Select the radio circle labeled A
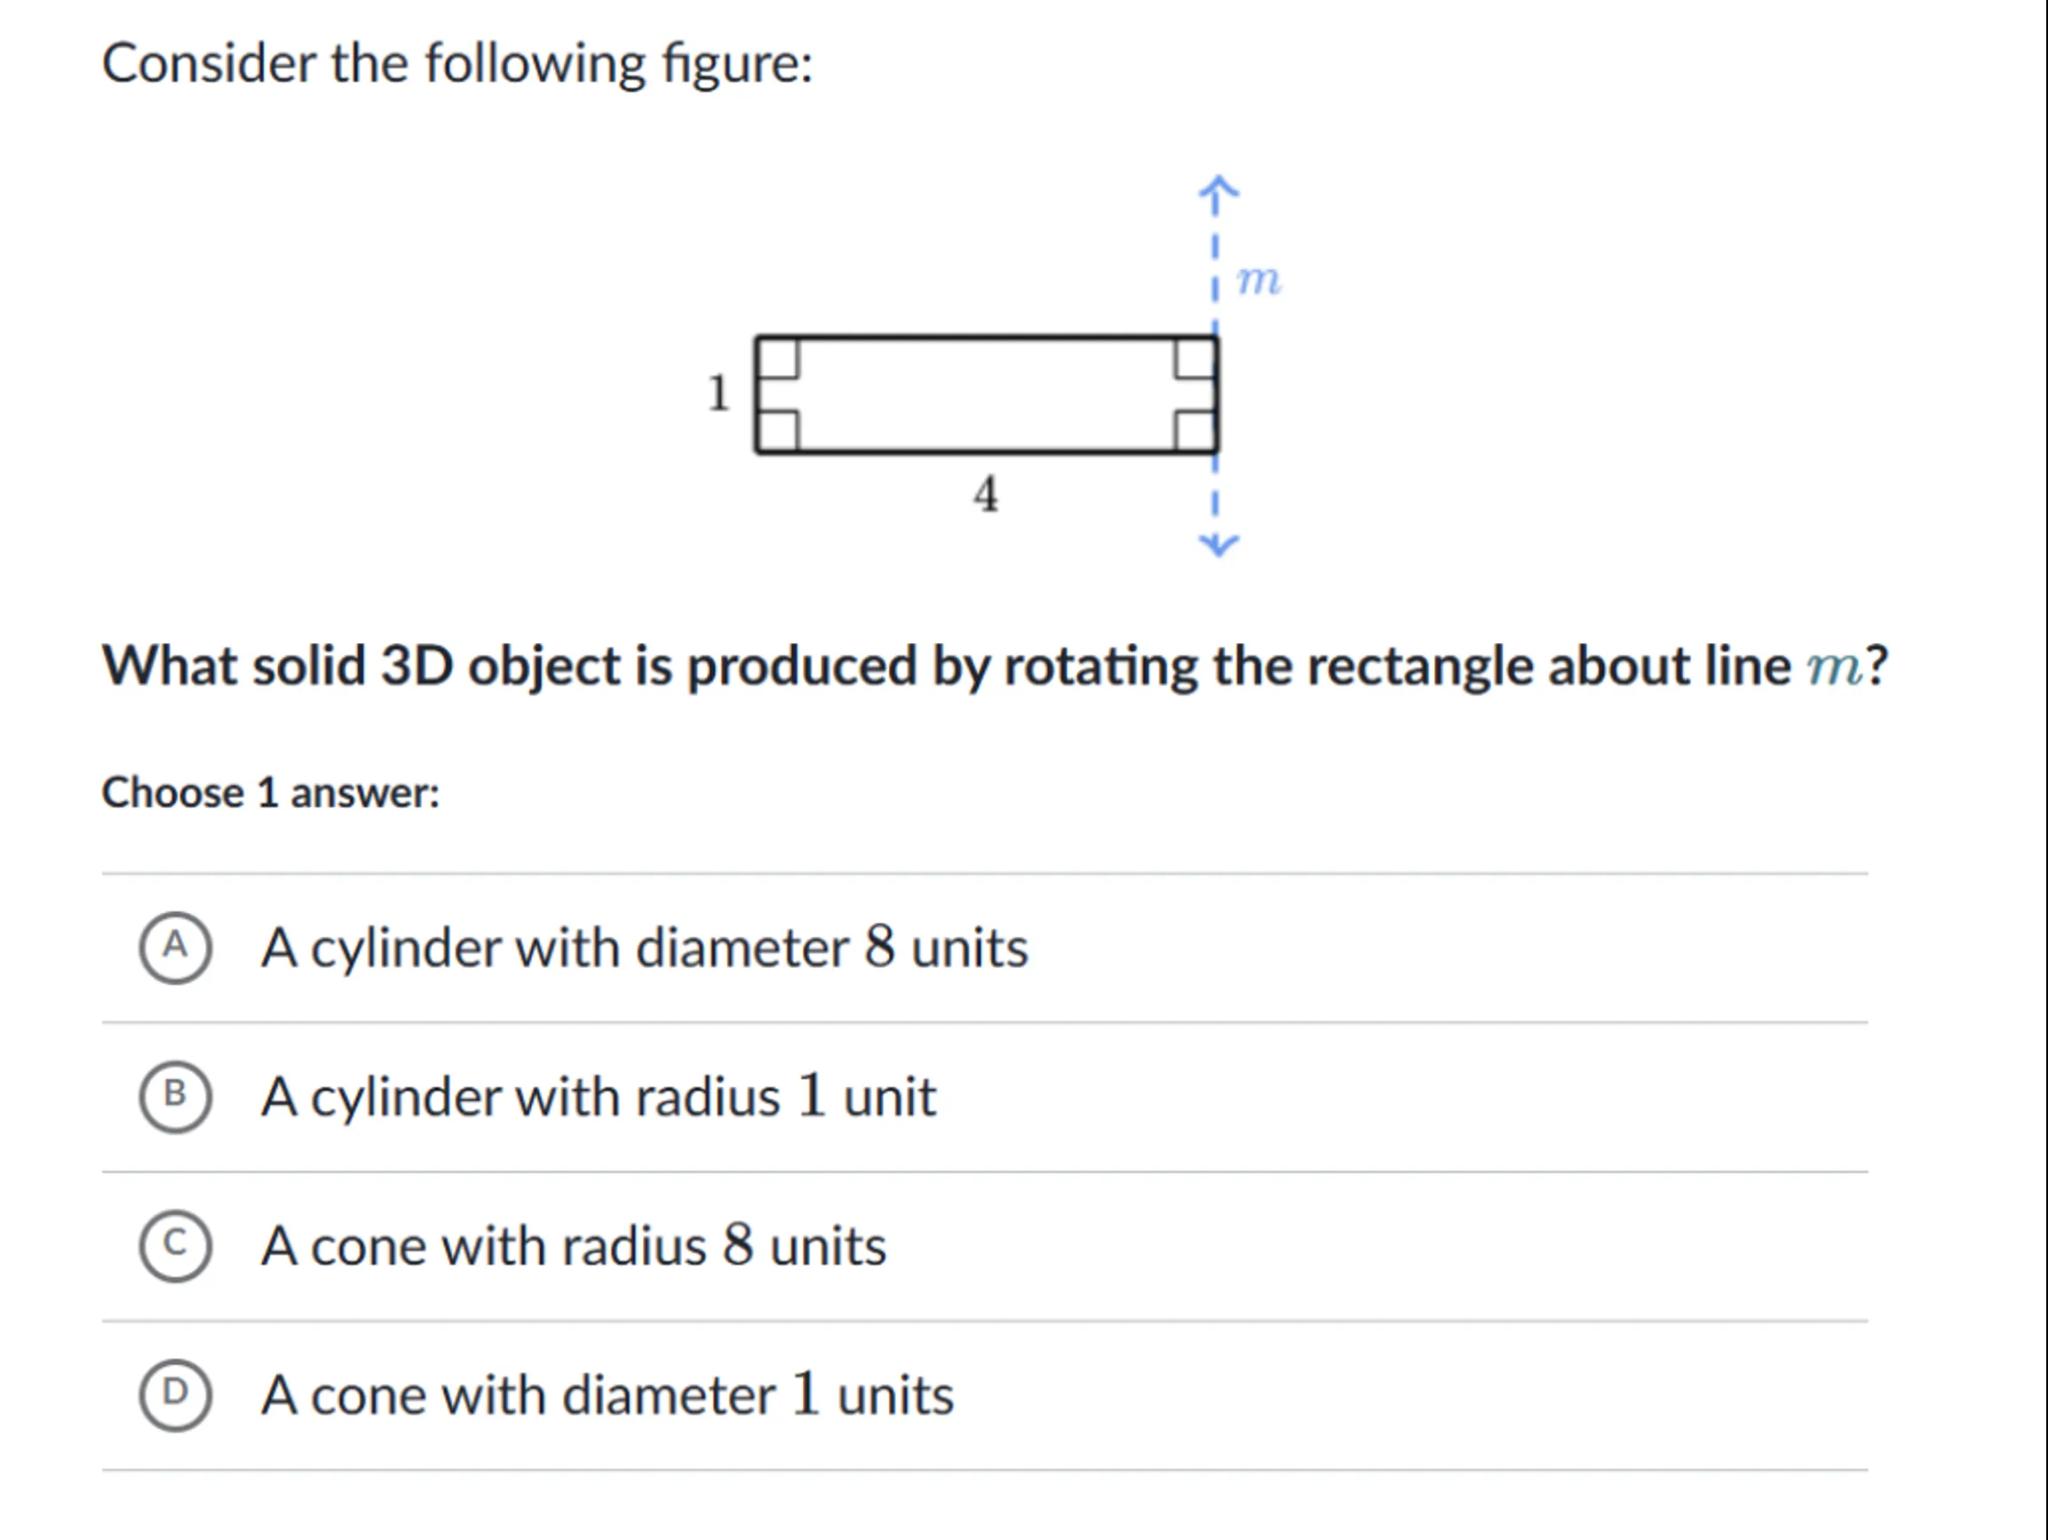This screenshot has width=2048, height=1540. pos(175,947)
